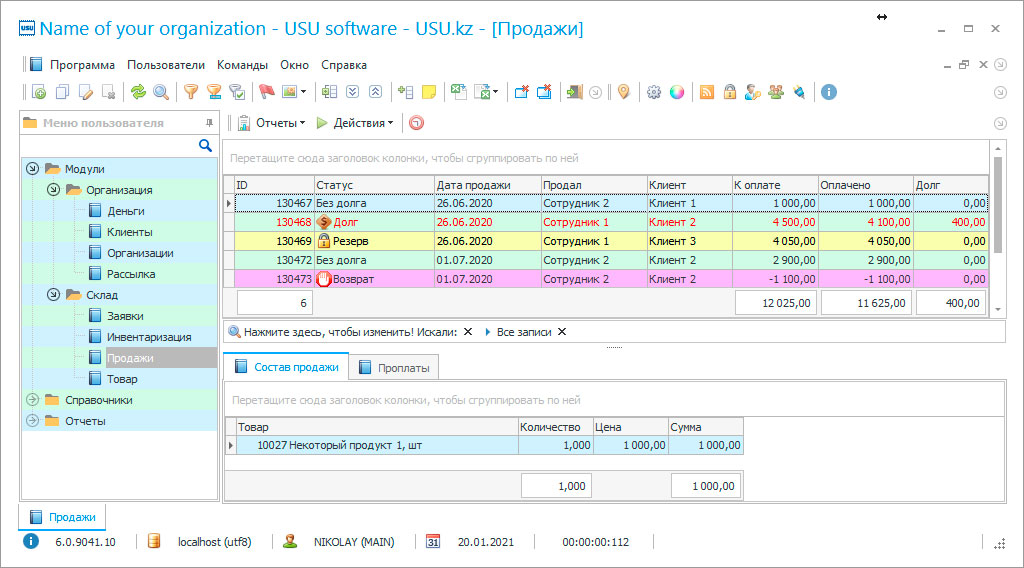Click the group of users icon

click(776, 92)
